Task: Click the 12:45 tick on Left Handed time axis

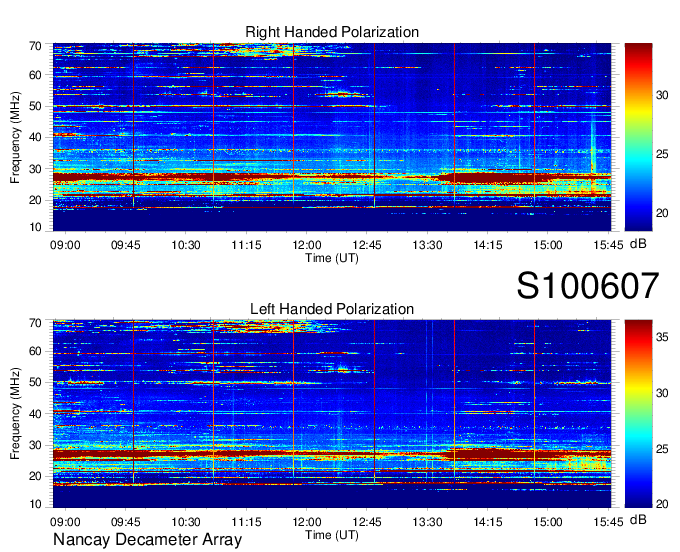Action: (x=367, y=522)
